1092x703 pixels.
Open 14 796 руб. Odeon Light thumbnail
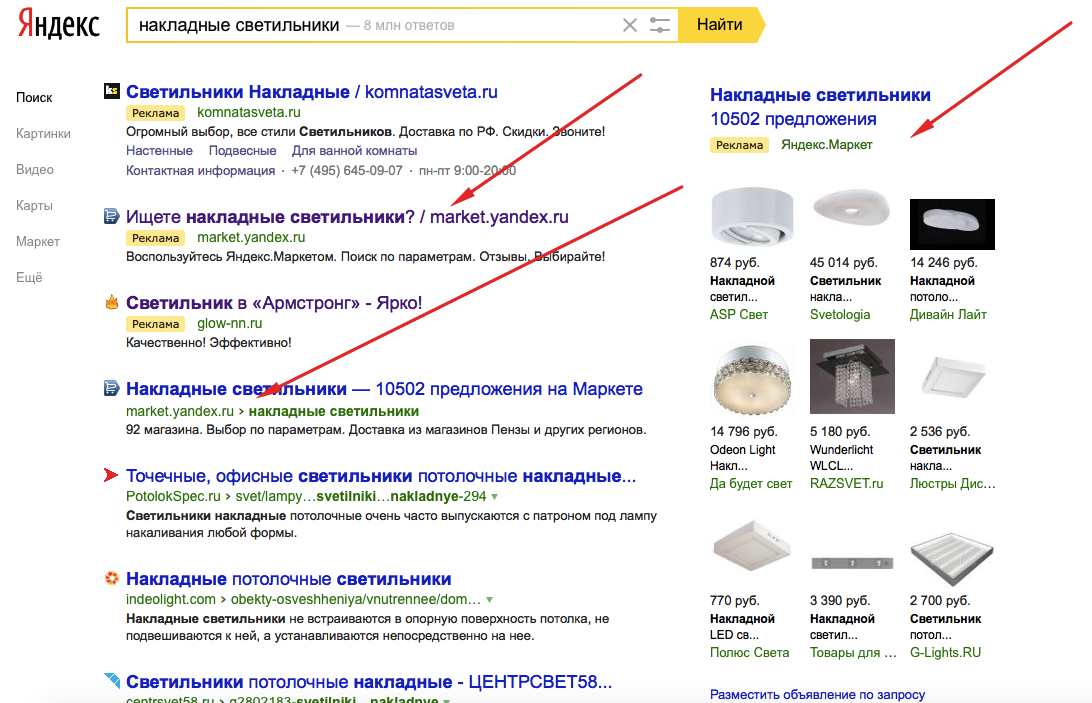[x=751, y=381]
